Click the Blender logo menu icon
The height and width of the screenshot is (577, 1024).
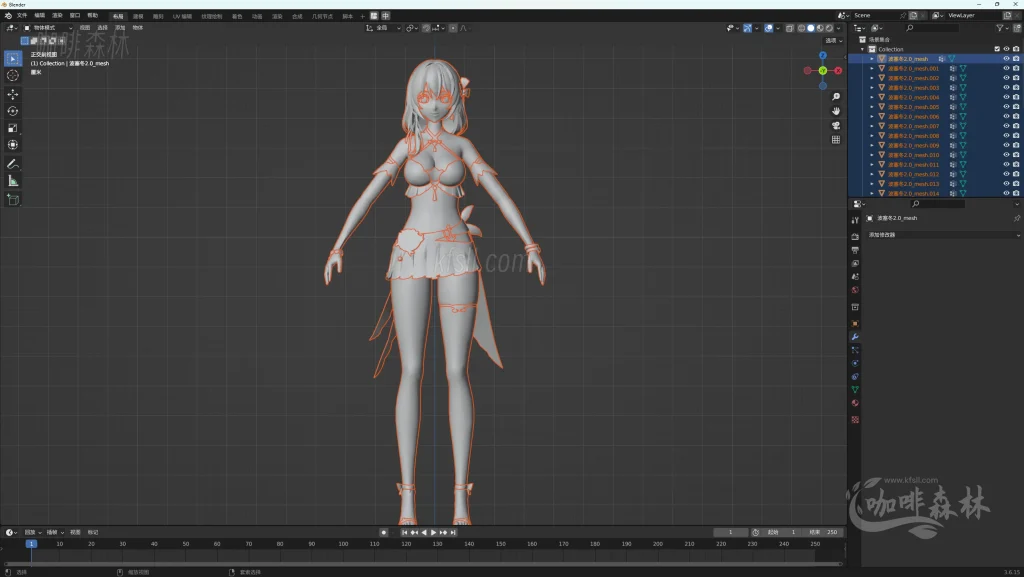pos(8,16)
